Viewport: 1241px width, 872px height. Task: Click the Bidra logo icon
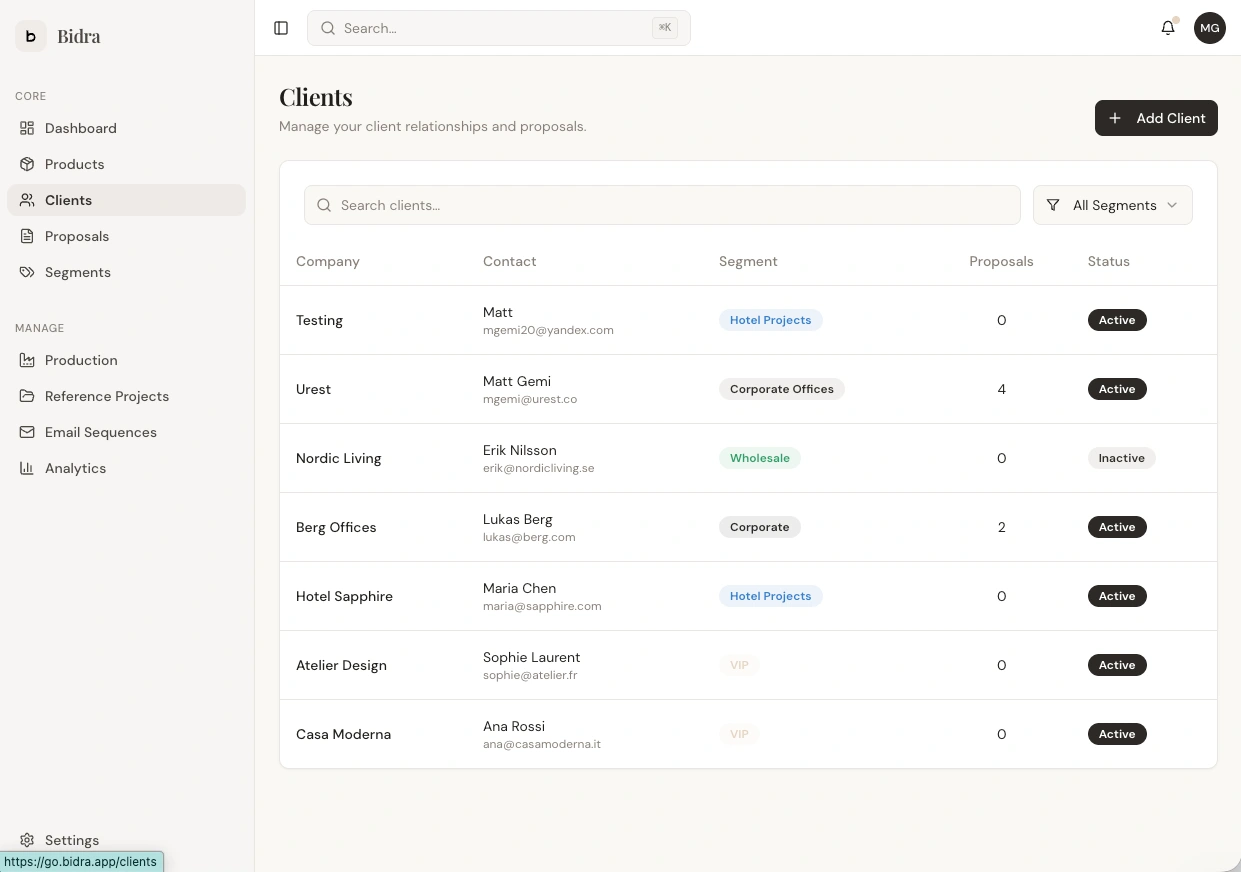pyautogui.click(x=31, y=36)
